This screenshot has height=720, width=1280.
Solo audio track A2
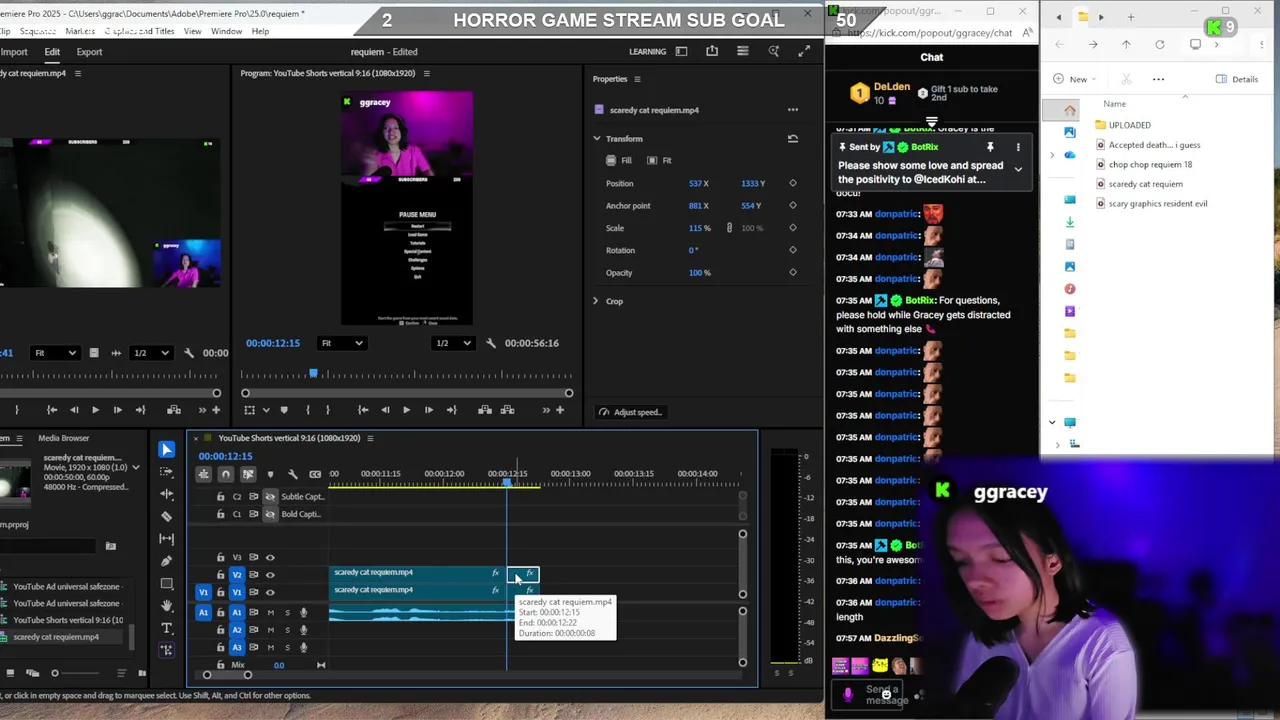(x=287, y=630)
